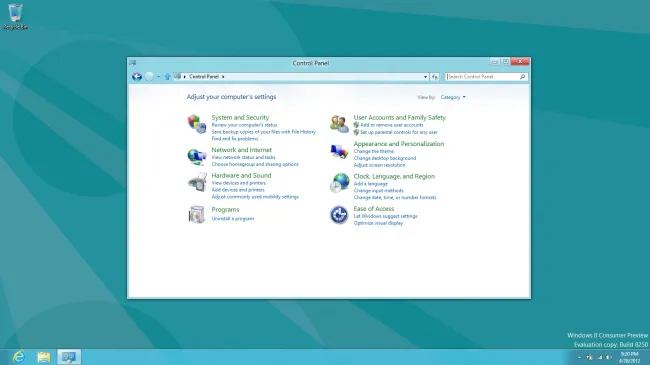Select Control Panel in the address breadcrumb

(204, 77)
